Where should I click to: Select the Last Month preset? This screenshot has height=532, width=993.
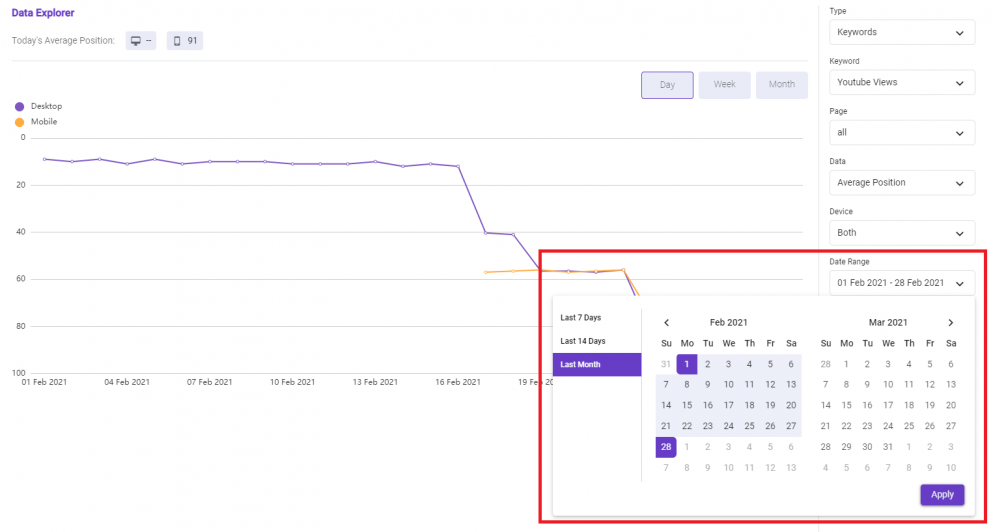point(597,364)
